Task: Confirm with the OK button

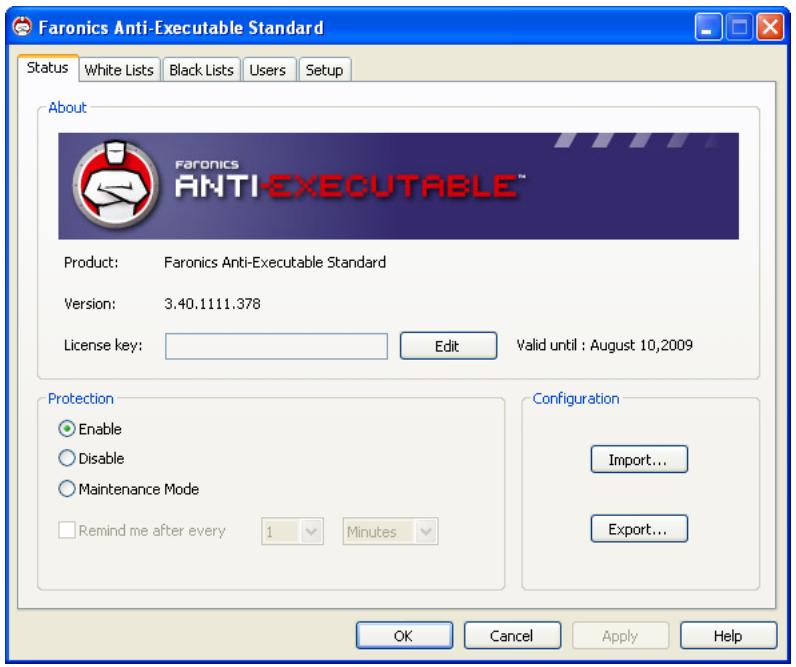Action: coord(404,636)
